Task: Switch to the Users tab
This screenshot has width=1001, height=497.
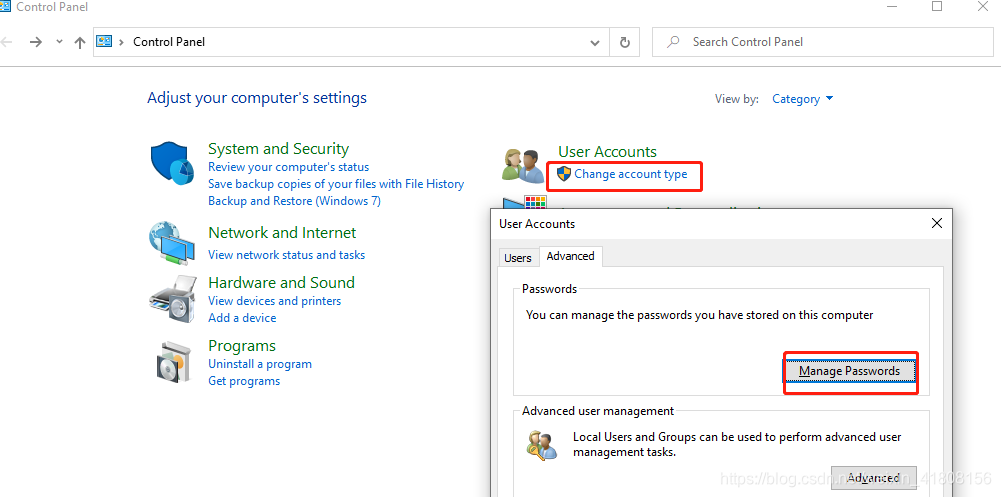Action: [518, 258]
